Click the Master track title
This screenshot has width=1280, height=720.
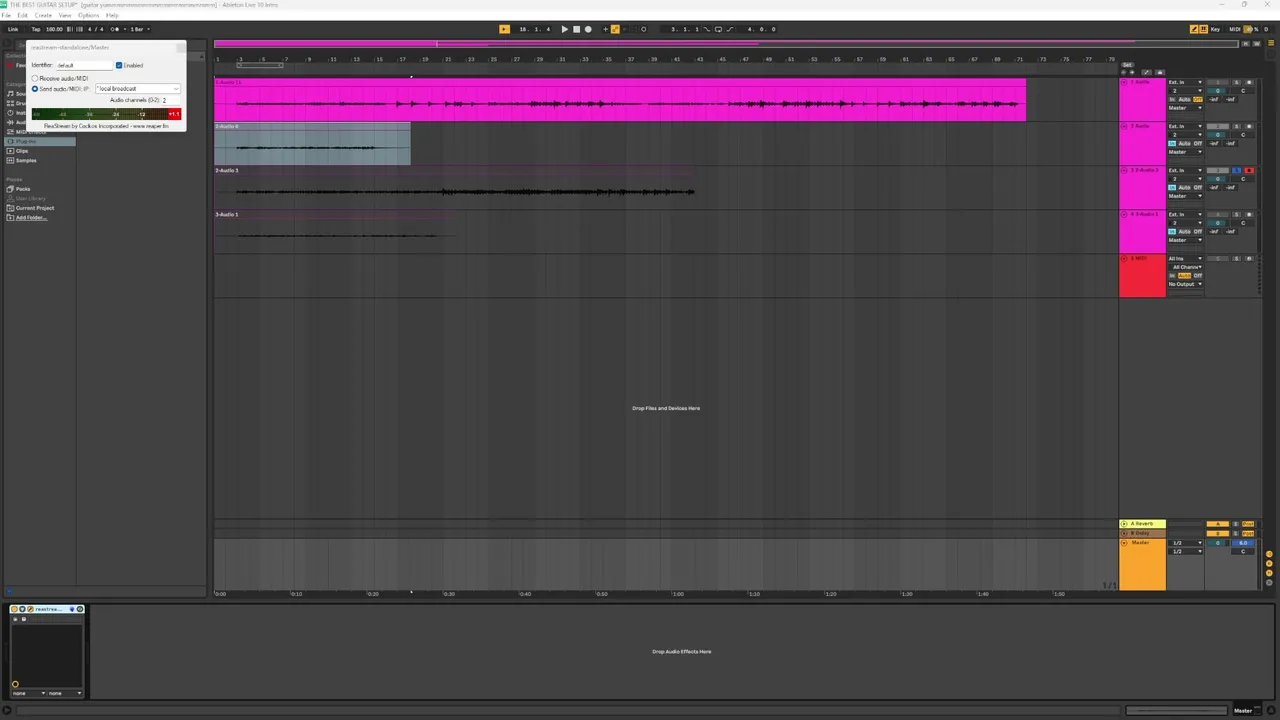[x=1140, y=543]
